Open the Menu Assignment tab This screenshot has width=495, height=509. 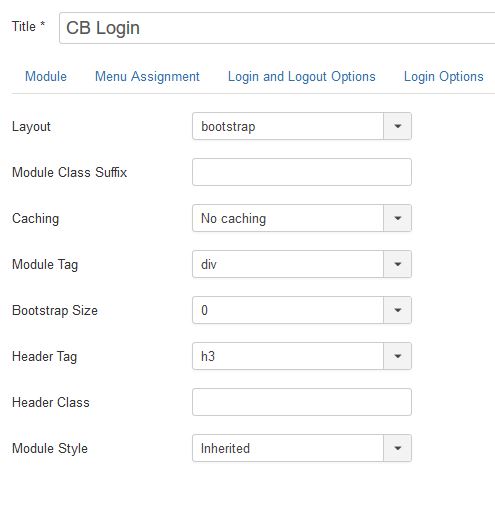click(x=147, y=77)
